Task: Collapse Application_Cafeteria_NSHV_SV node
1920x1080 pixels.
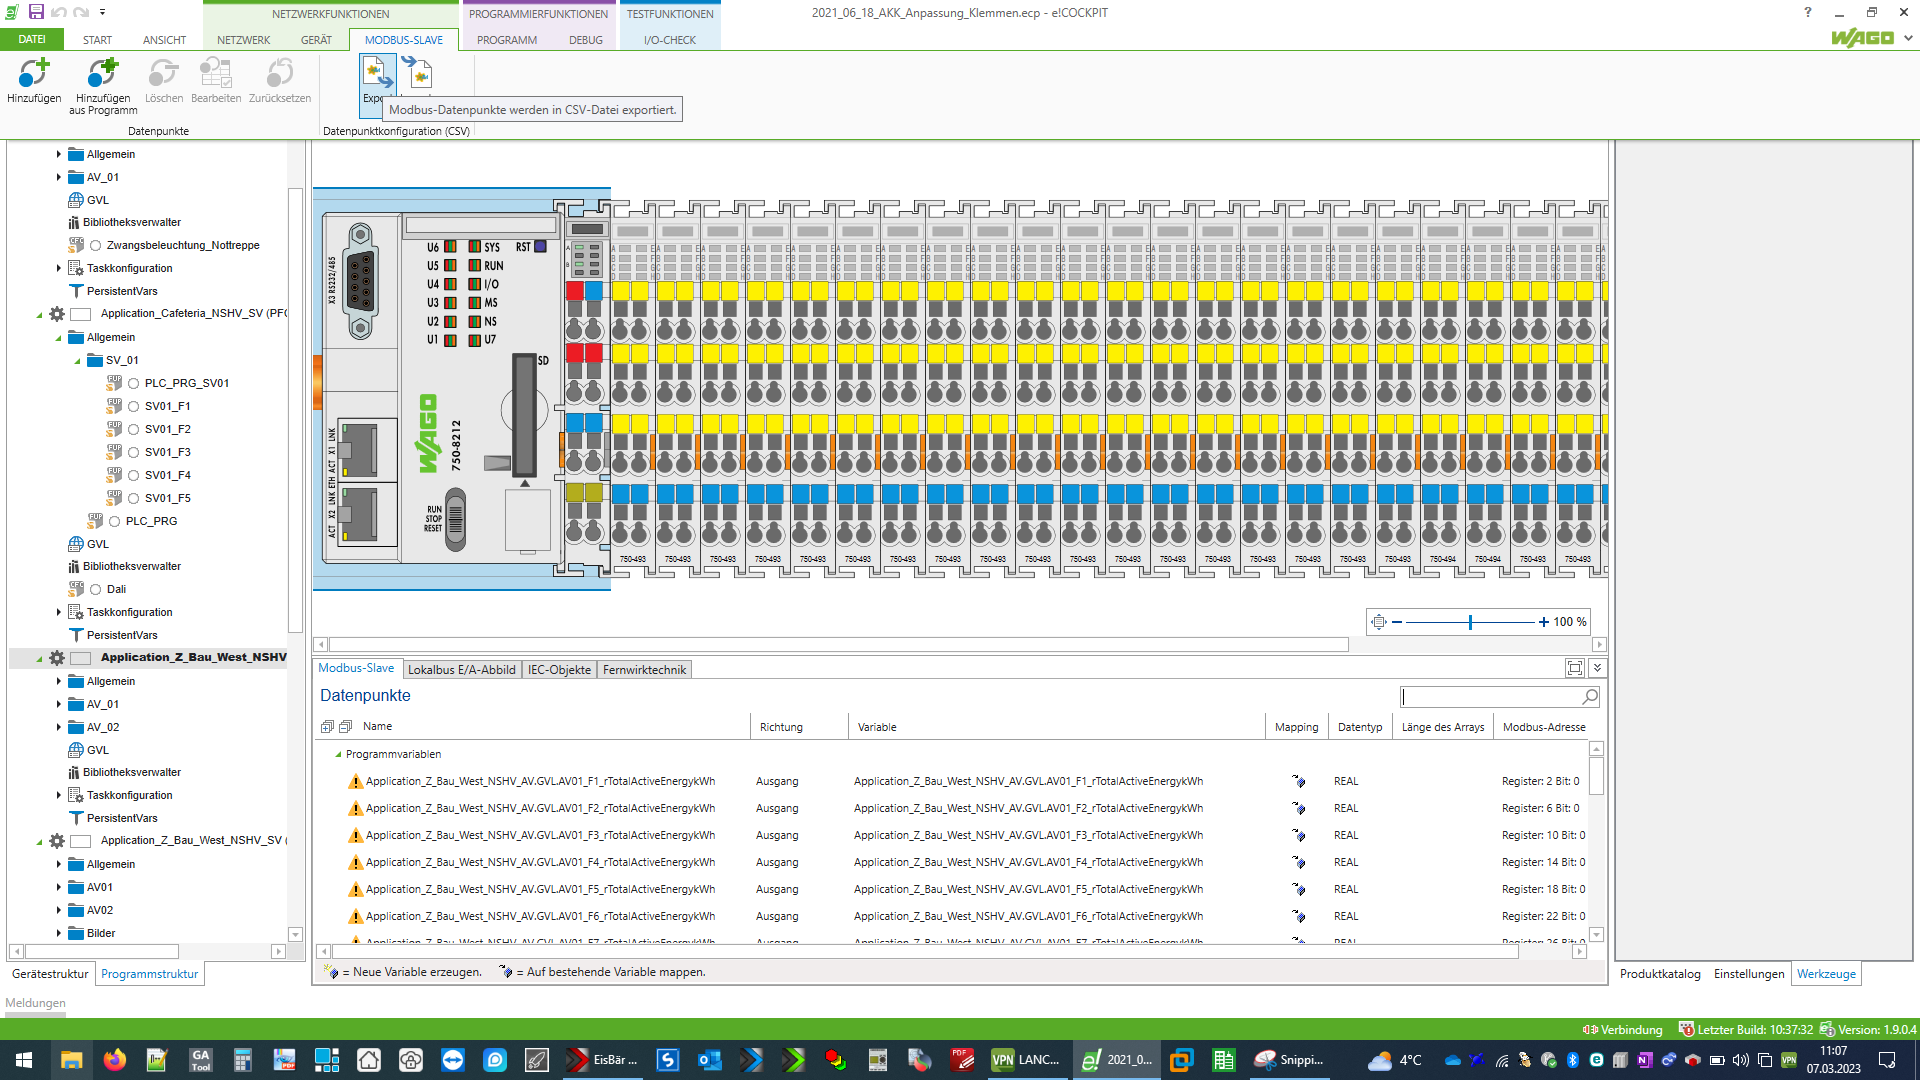Action: click(x=39, y=315)
